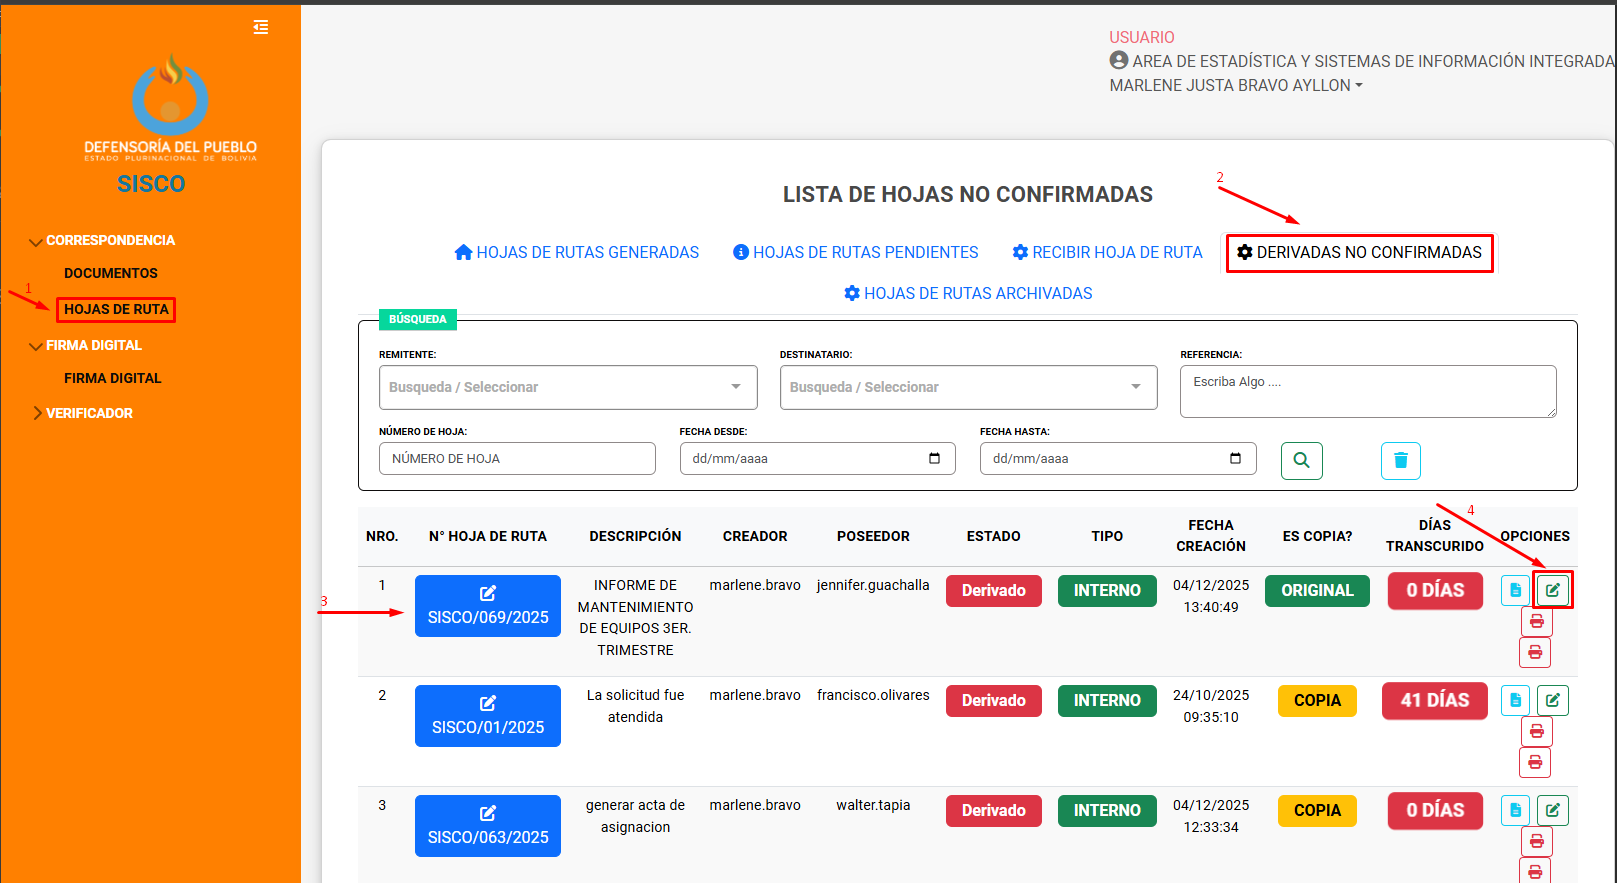Click blue document icon for SISCO/01/2025 row
The width and height of the screenshot is (1617, 883).
pos(1515,700)
